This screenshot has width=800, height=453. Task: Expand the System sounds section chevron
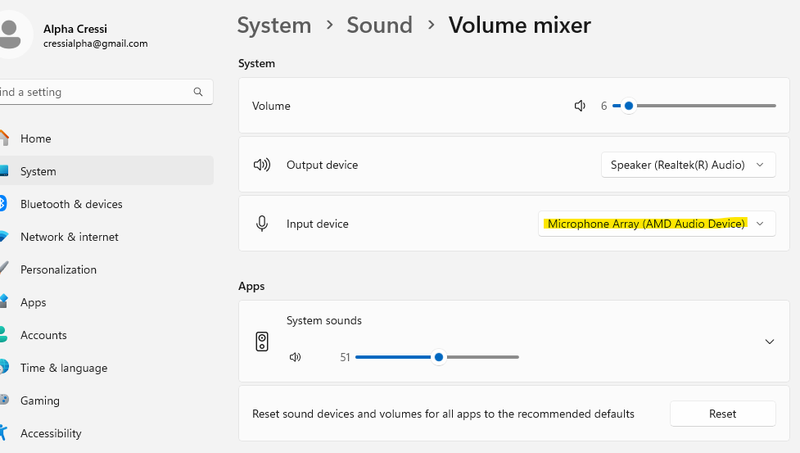(769, 341)
